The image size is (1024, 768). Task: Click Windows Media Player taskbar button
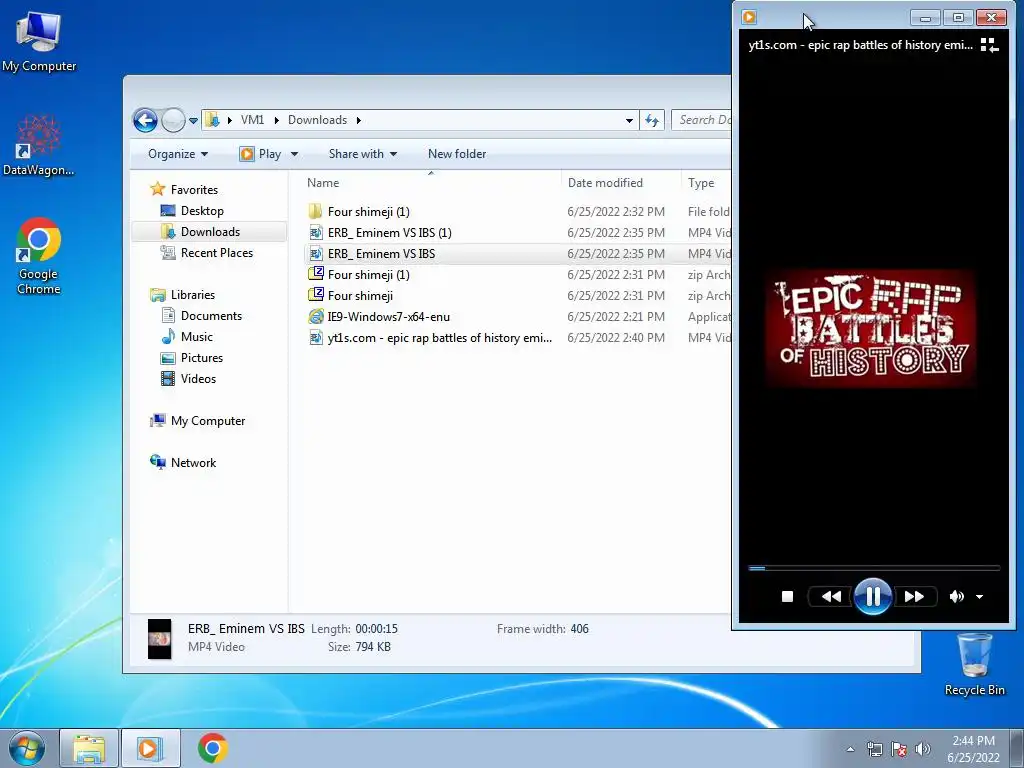pyautogui.click(x=150, y=748)
